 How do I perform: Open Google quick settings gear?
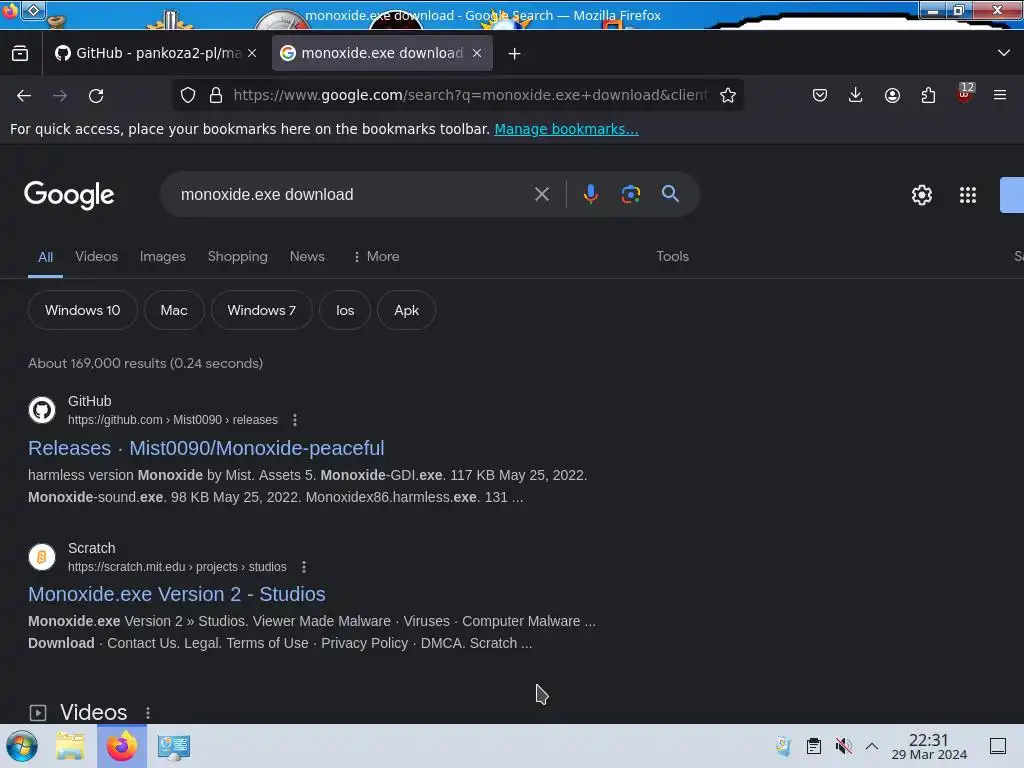coord(921,195)
